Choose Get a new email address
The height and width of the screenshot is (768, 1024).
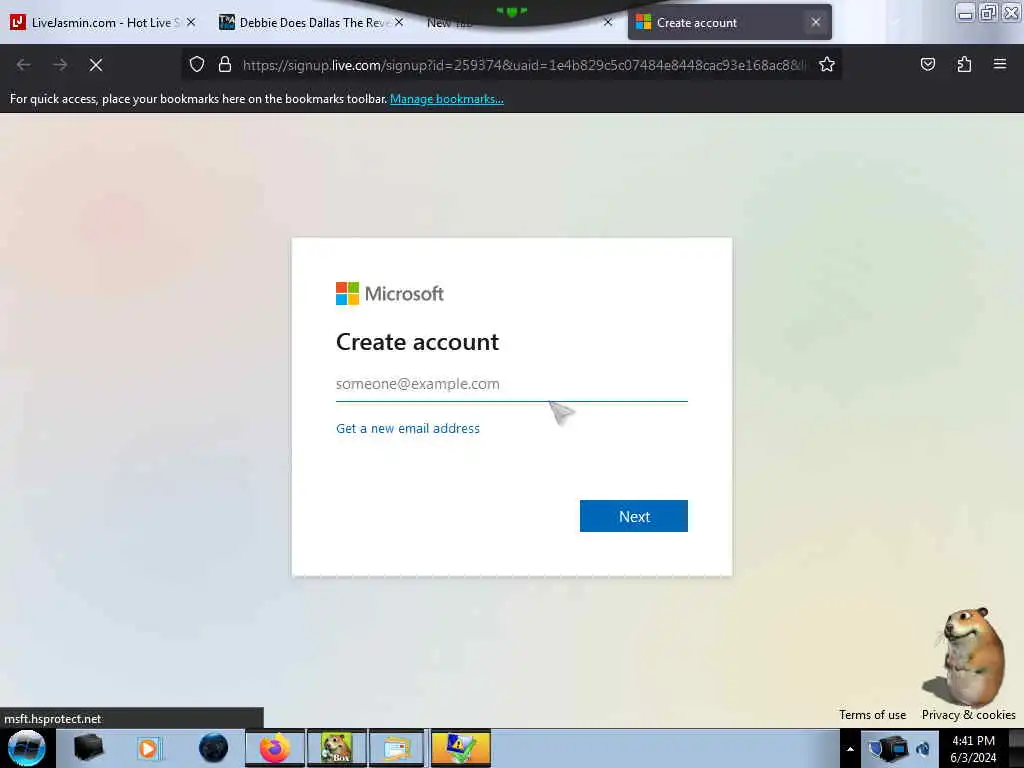click(408, 428)
